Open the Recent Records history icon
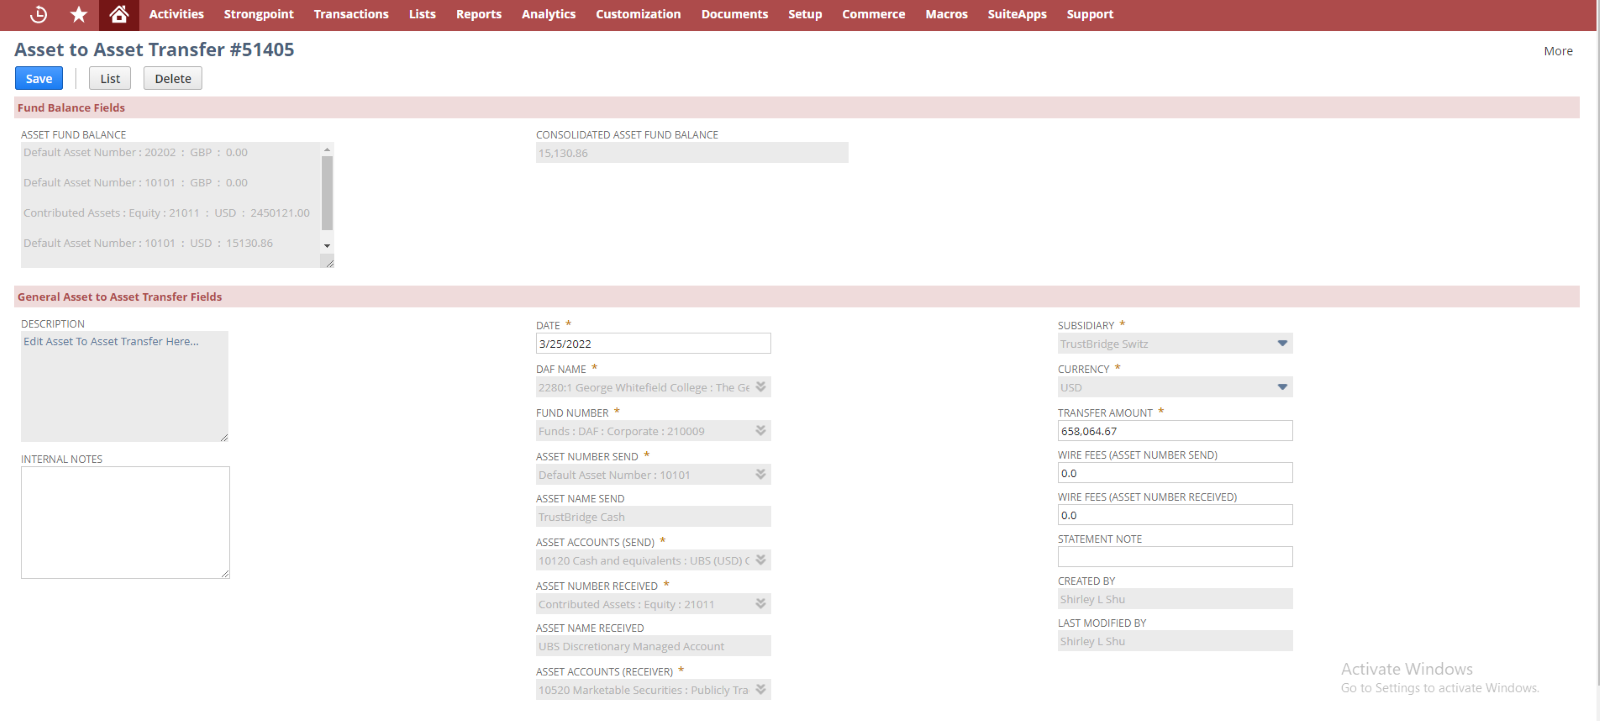The width and height of the screenshot is (1600, 721). 38,14
